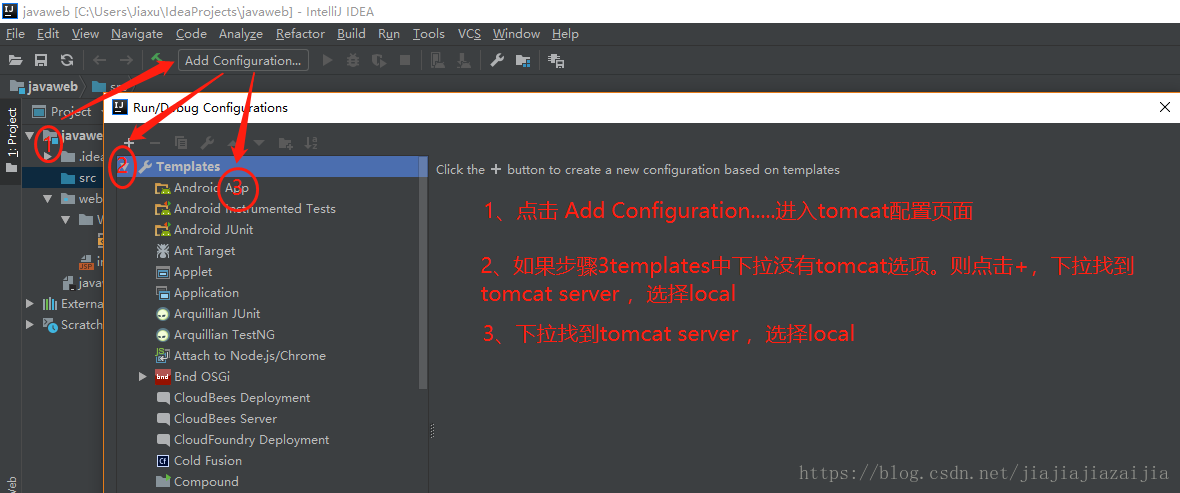
Task: Collapse the javaweb project root node
Action: pos(29,135)
